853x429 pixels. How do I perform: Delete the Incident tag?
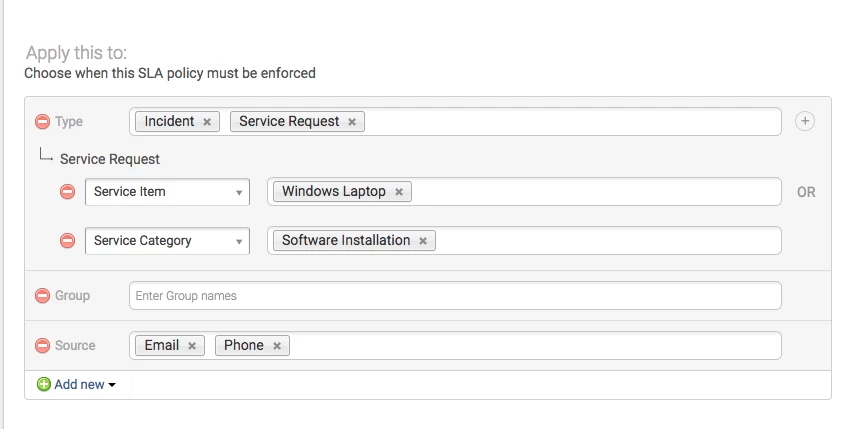click(207, 122)
